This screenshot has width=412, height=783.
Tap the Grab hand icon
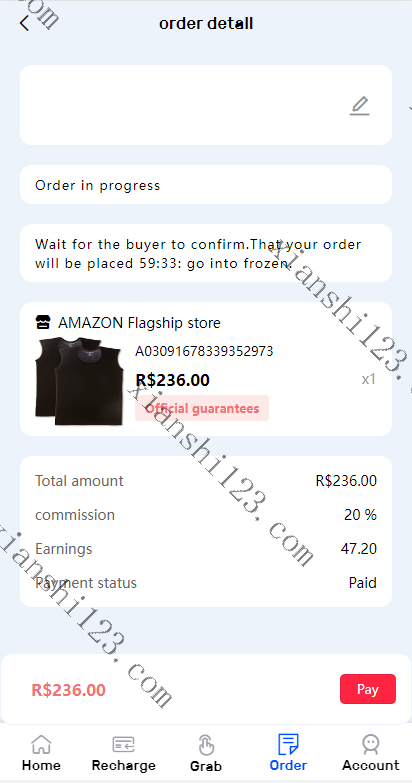206,745
